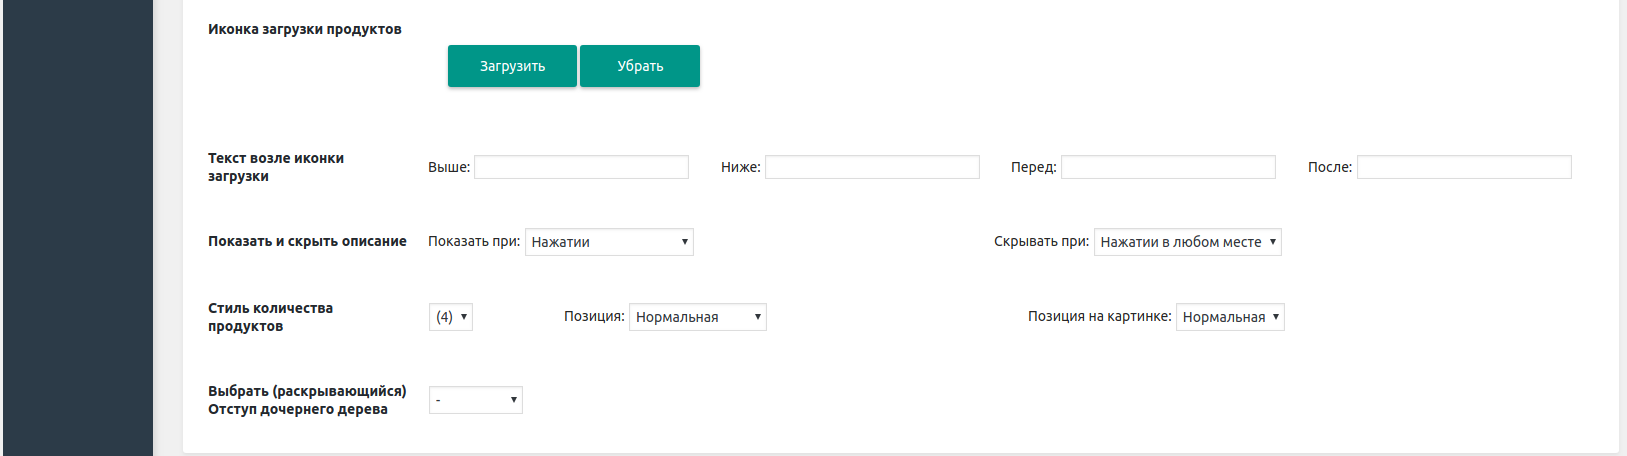Focus the Выше text input field
This screenshot has height=456, width=1627.
(581, 167)
